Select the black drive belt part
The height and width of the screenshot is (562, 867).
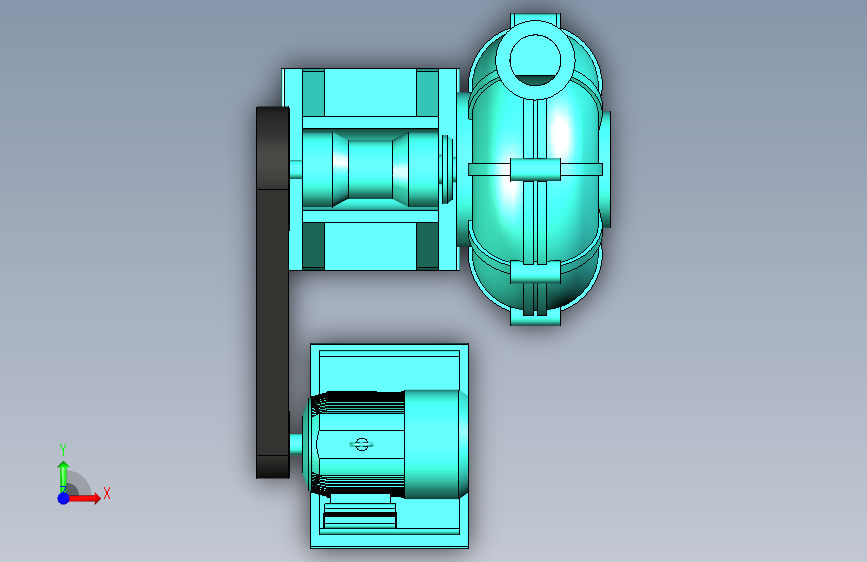(x=273, y=293)
